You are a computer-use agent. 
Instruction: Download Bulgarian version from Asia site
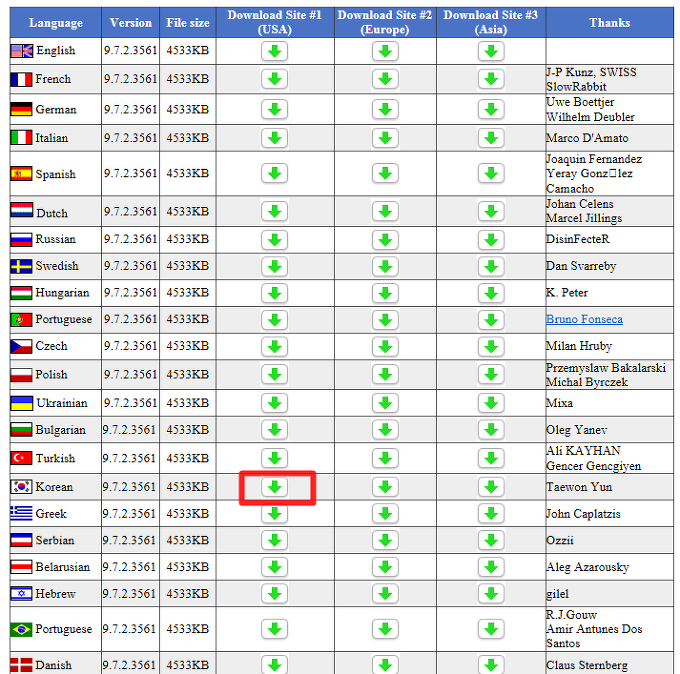[491, 430]
